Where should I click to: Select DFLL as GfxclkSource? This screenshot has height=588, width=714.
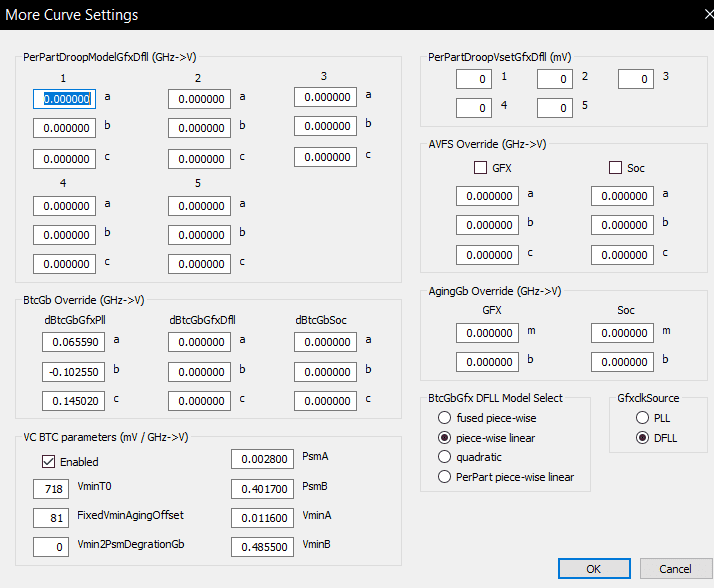pos(642,438)
